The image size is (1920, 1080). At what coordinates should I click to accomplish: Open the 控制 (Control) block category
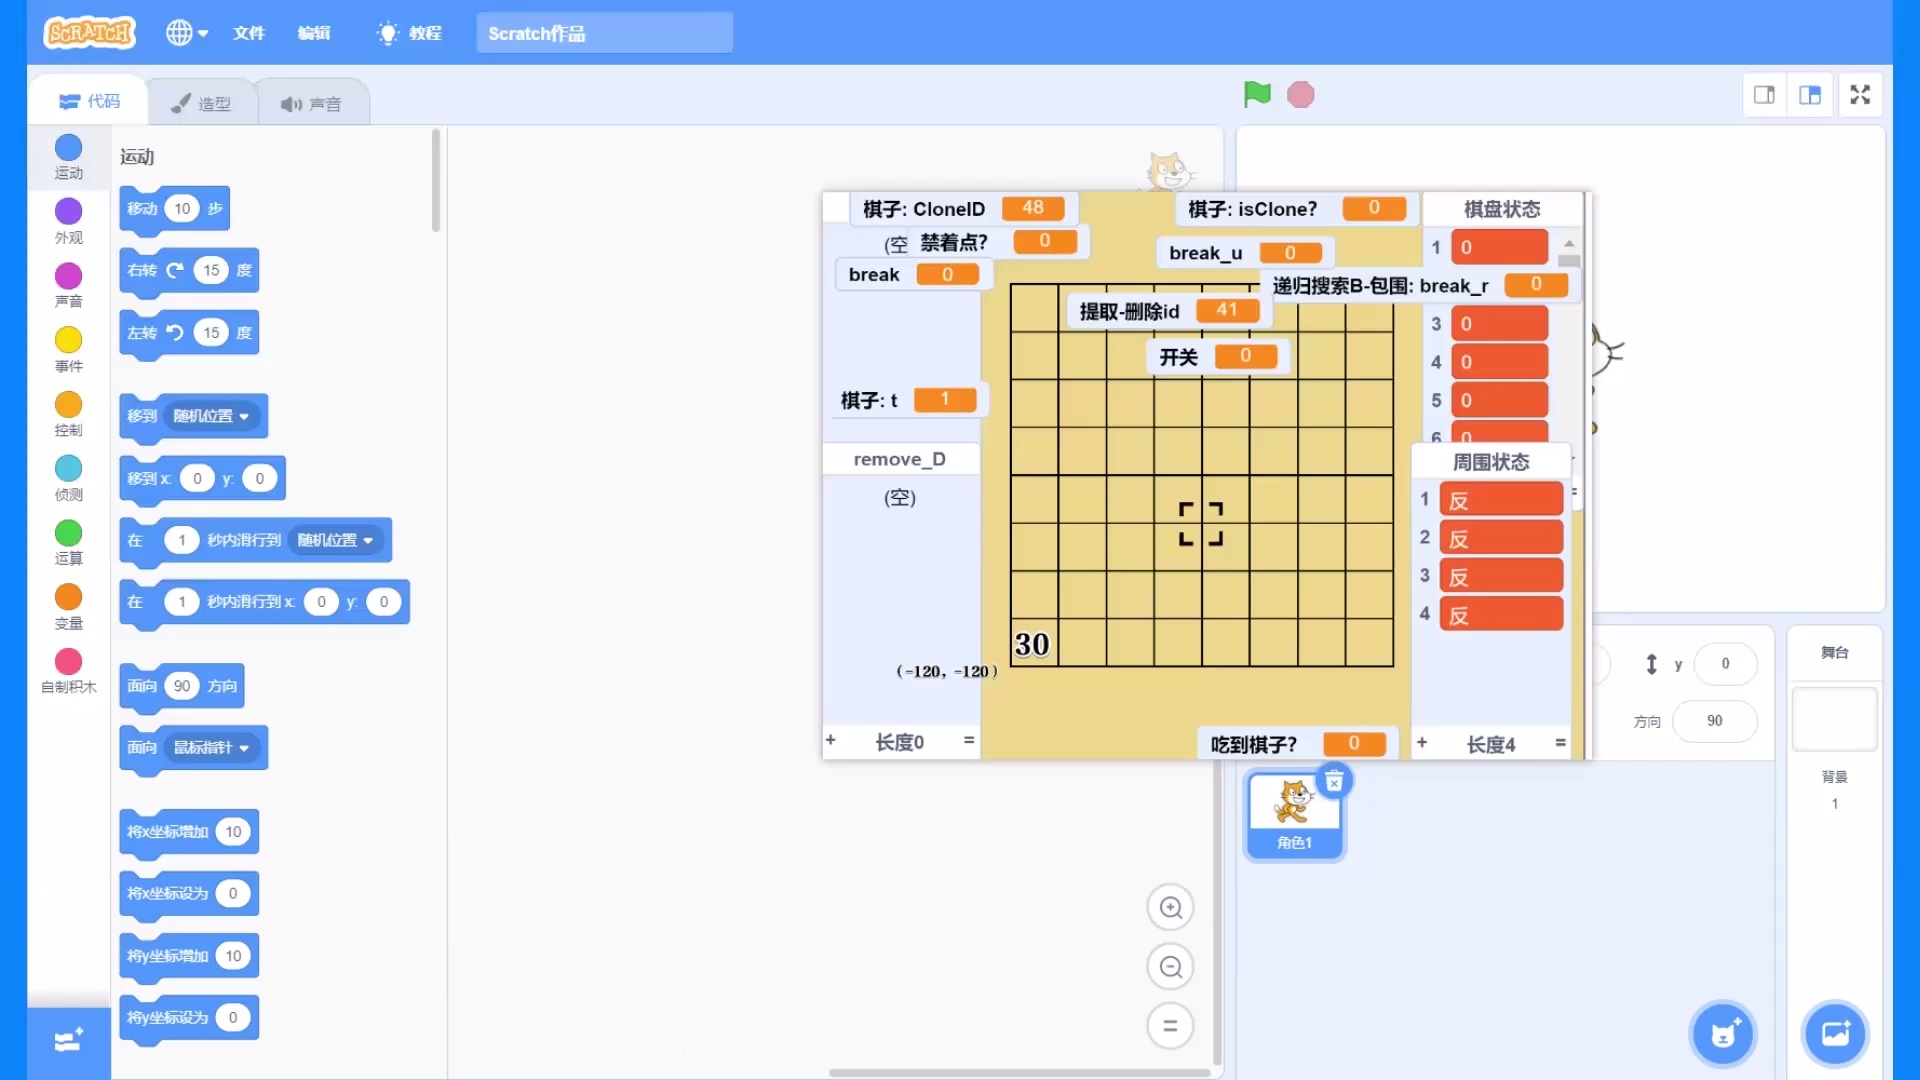click(x=67, y=414)
